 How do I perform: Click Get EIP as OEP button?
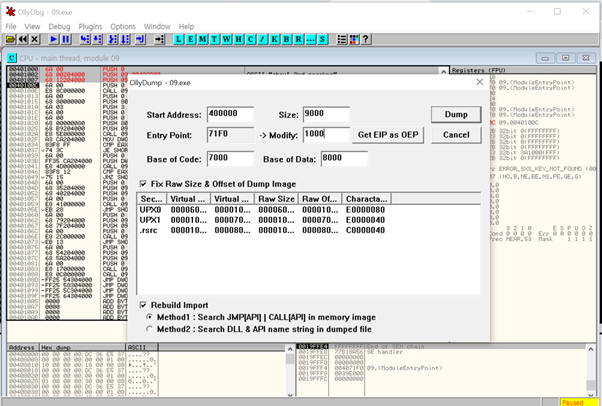pyautogui.click(x=388, y=135)
